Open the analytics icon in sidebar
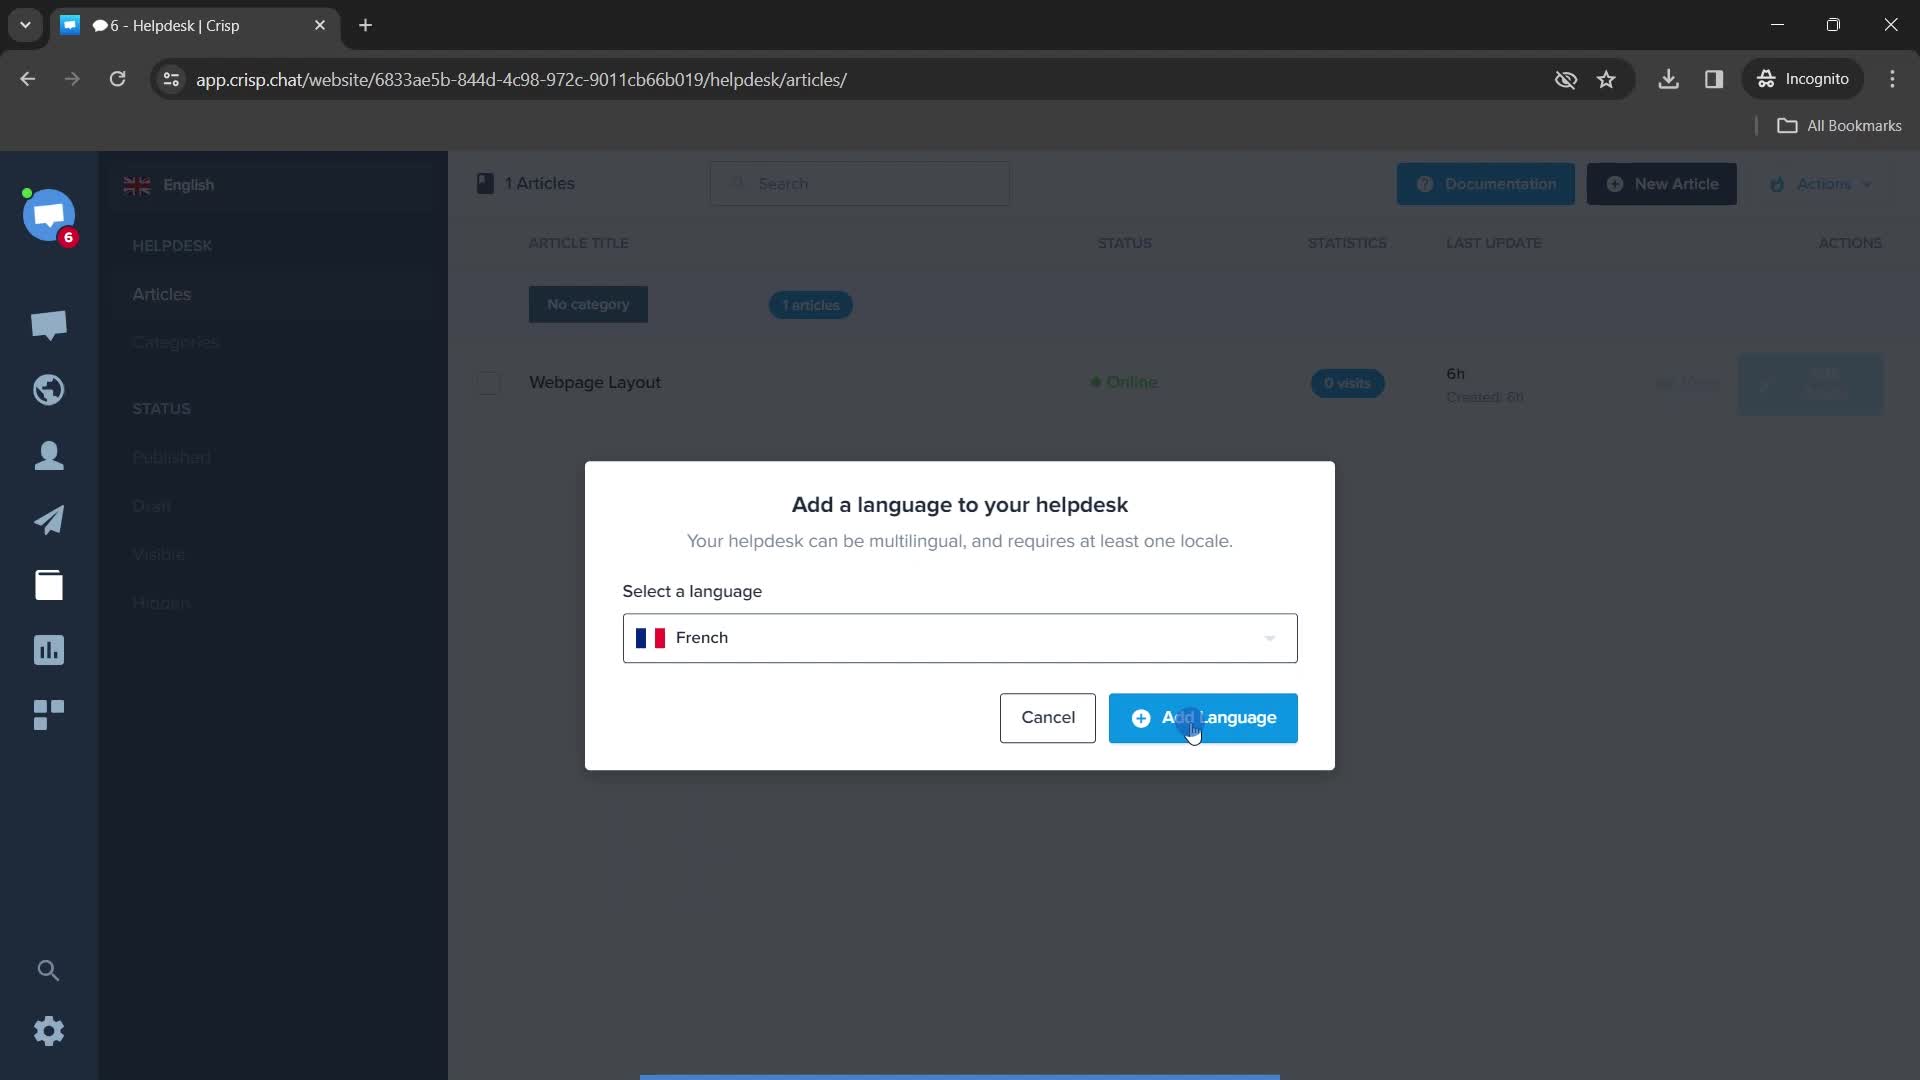 pyautogui.click(x=49, y=650)
